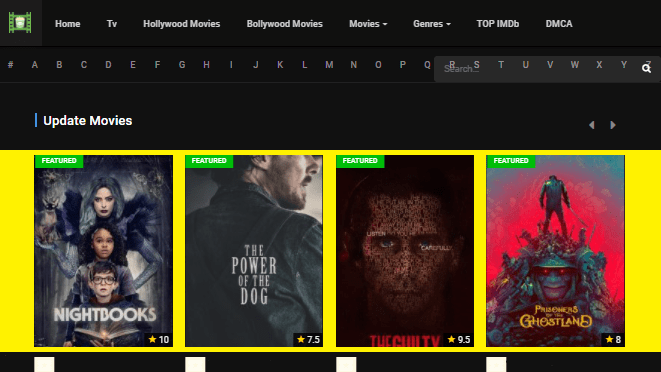The height and width of the screenshot is (372, 661).
Task: Expand the Movies dropdown menu
Action: (368, 24)
